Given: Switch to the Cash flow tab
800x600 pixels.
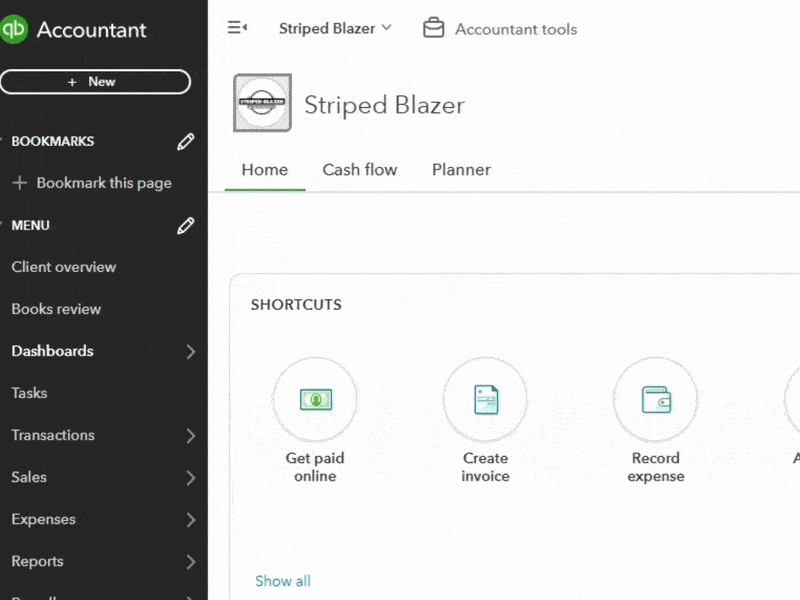Looking at the screenshot, I should coord(360,169).
